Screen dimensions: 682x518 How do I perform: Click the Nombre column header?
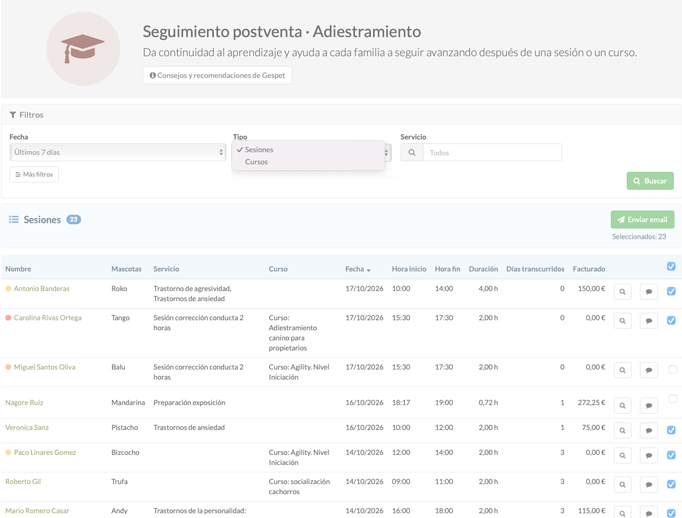tap(18, 269)
